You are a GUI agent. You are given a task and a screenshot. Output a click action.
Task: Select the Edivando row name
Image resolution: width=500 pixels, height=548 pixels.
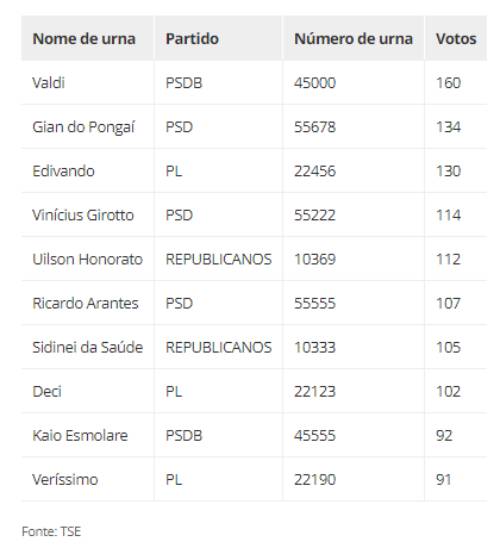coord(63,171)
